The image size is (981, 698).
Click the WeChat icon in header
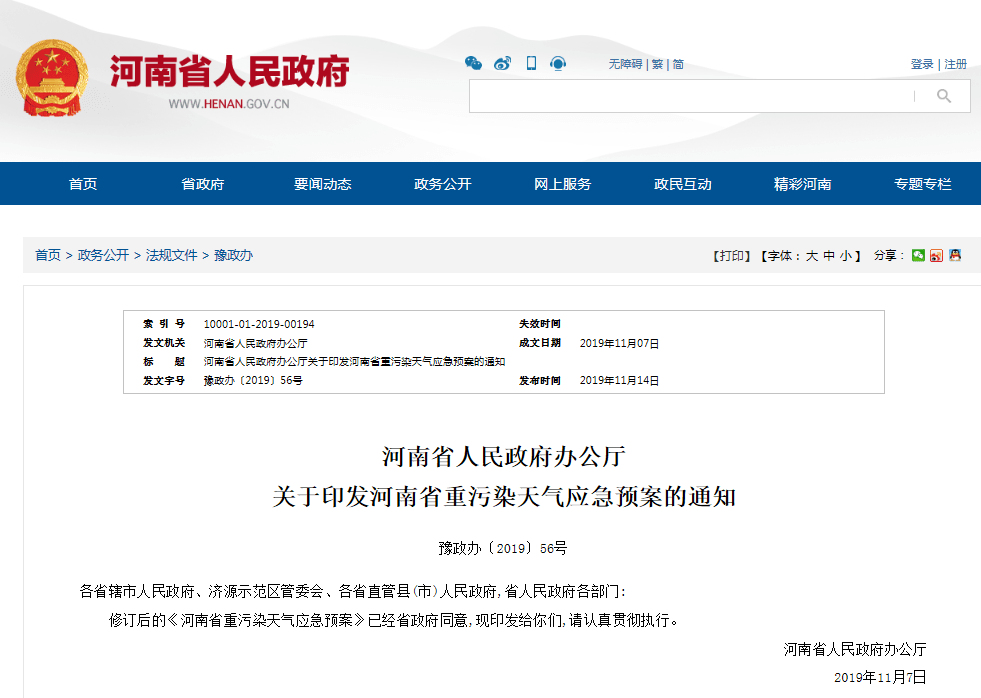click(x=473, y=64)
